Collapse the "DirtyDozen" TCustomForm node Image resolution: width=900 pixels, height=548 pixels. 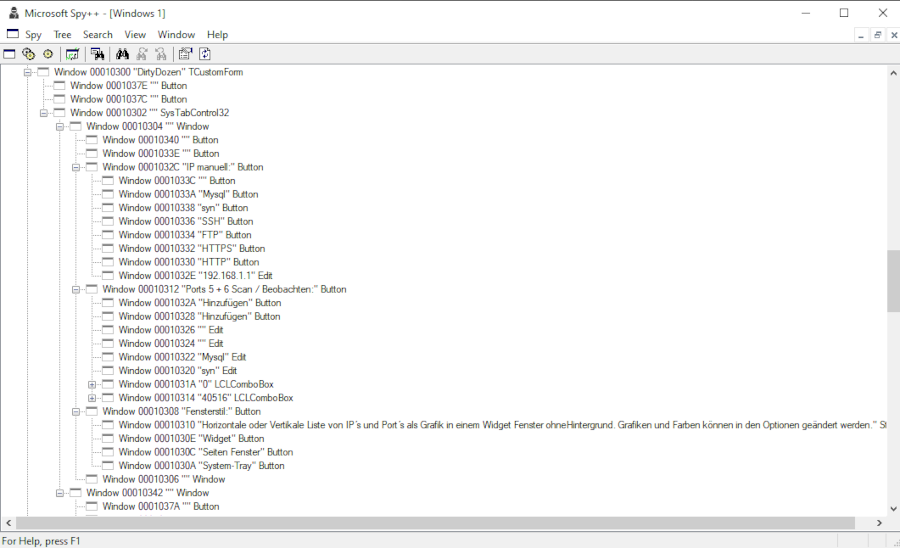point(27,72)
